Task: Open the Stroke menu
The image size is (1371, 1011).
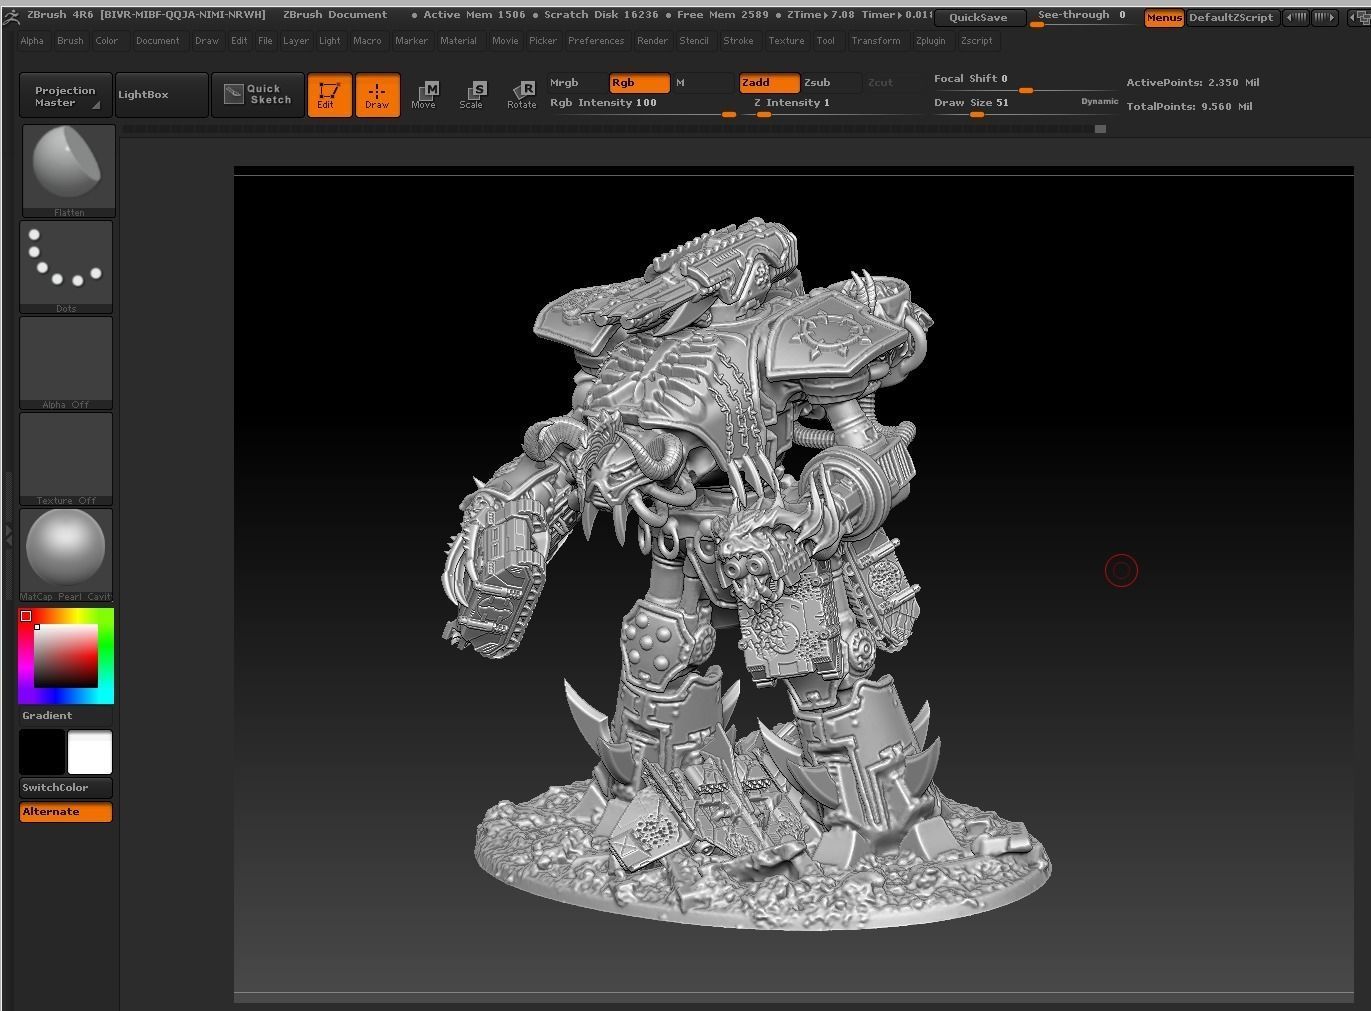Action: [x=738, y=41]
